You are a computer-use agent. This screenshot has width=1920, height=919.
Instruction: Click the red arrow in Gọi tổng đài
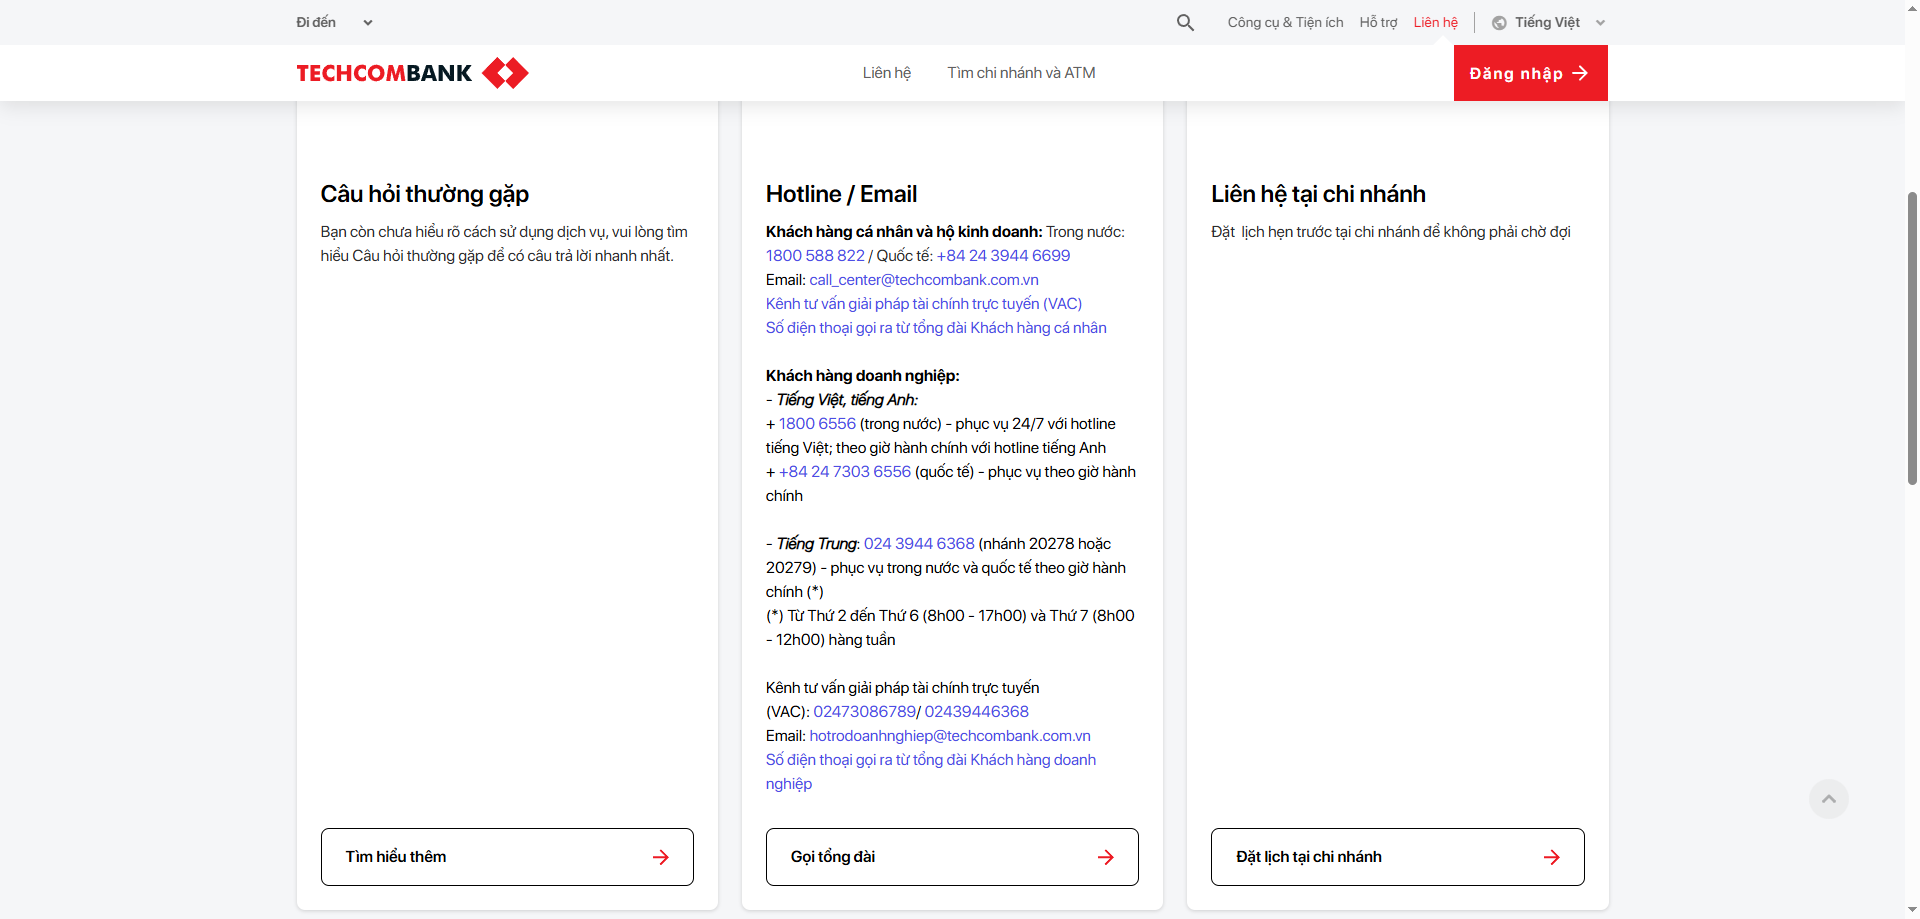point(1106,857)
